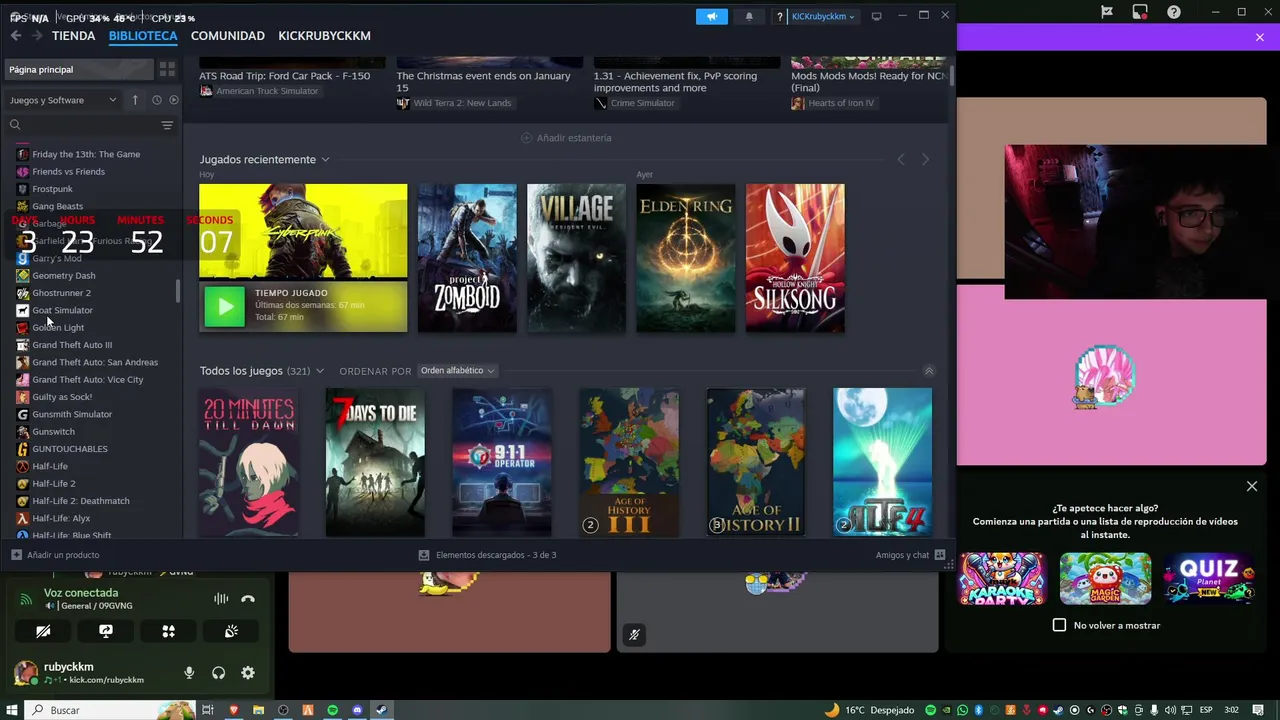The width and height of the screenshot is (1280, 720).
Task: Expand Jugados recientemente dropdown
Action: pos(325,160)
